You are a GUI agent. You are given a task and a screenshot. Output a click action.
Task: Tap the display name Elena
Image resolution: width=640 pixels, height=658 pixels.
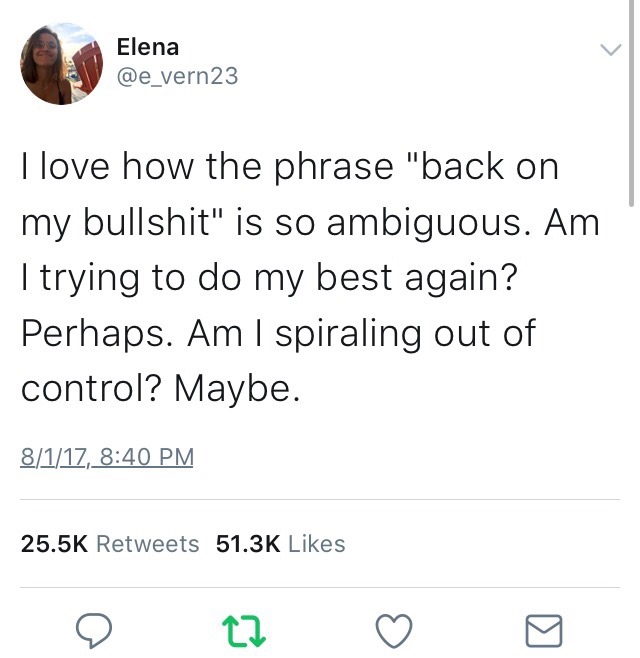click(x=148, y=47)
